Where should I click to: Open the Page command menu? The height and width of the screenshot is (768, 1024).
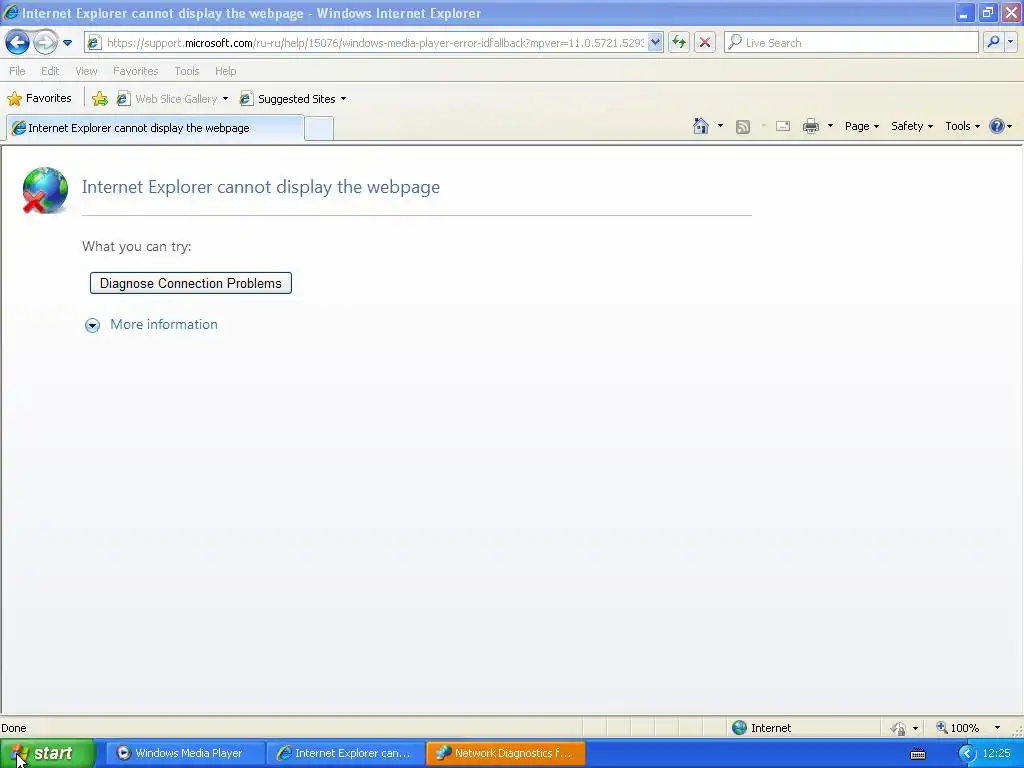[861, 126]
